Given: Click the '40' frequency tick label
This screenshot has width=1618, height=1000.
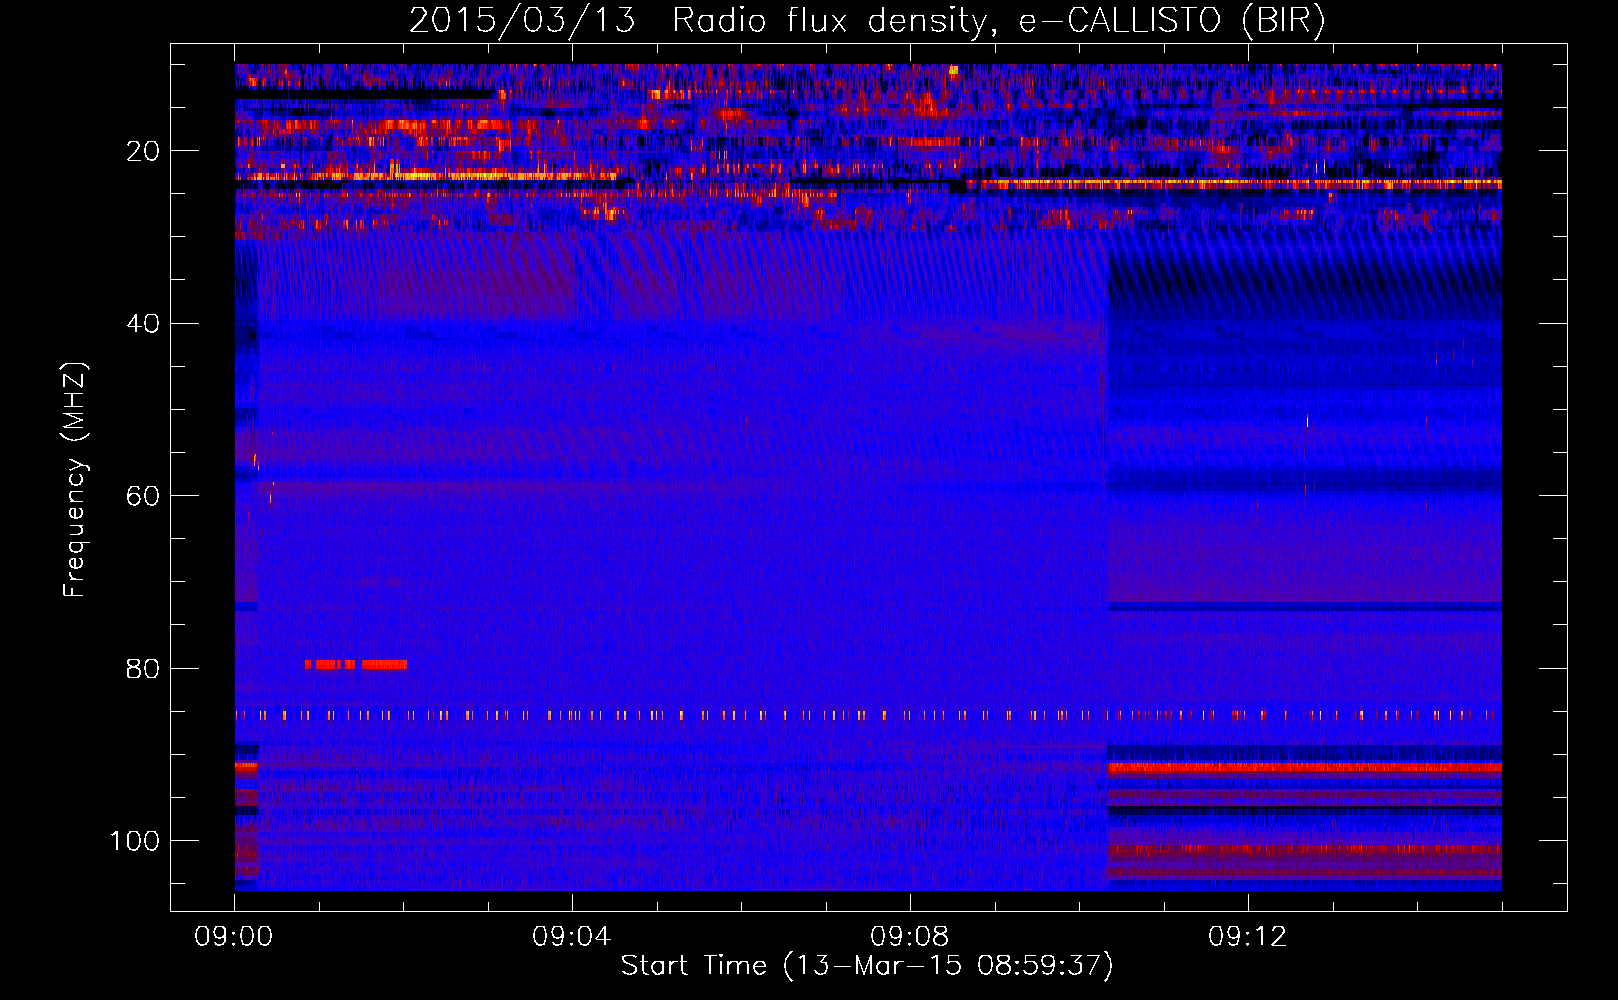Looking at the screenshot, I should pyautogui.click(x=144, y=324).
